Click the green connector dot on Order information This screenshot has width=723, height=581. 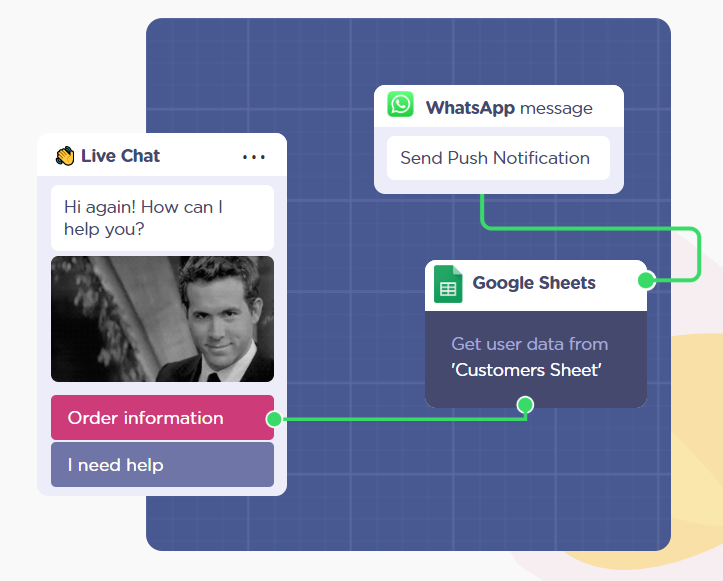pos(274,419)
